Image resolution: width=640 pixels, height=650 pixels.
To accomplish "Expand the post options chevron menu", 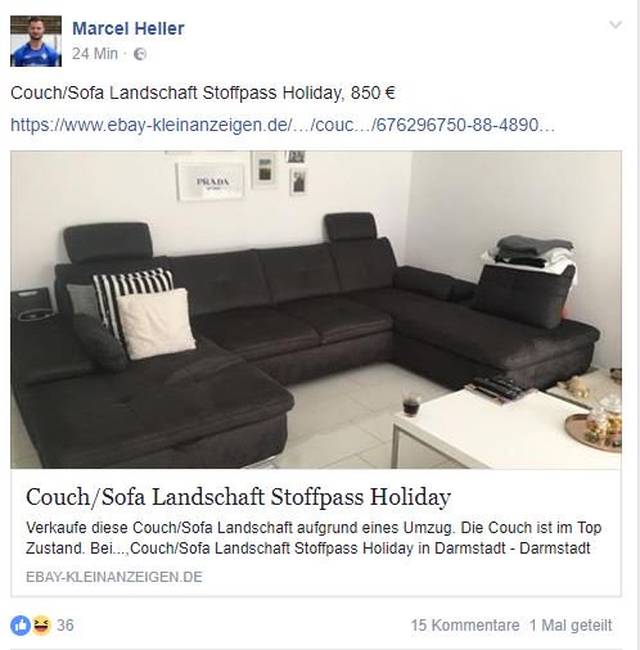I will (616, 25).
